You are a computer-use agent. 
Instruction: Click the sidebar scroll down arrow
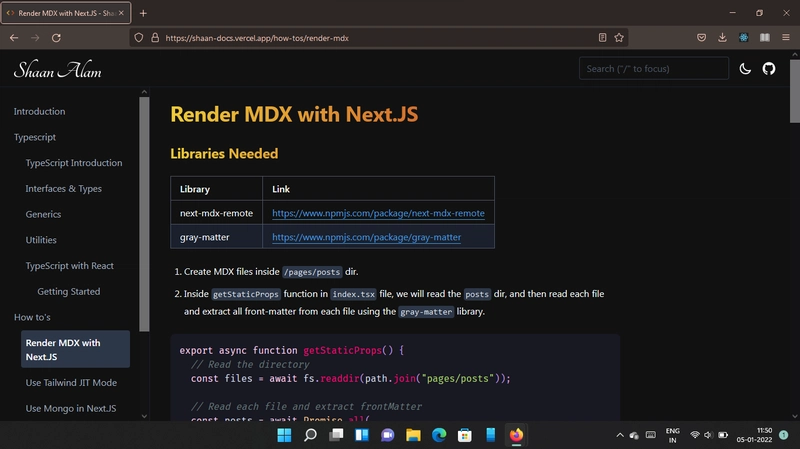pyautogui.click(x=144, y=416)
